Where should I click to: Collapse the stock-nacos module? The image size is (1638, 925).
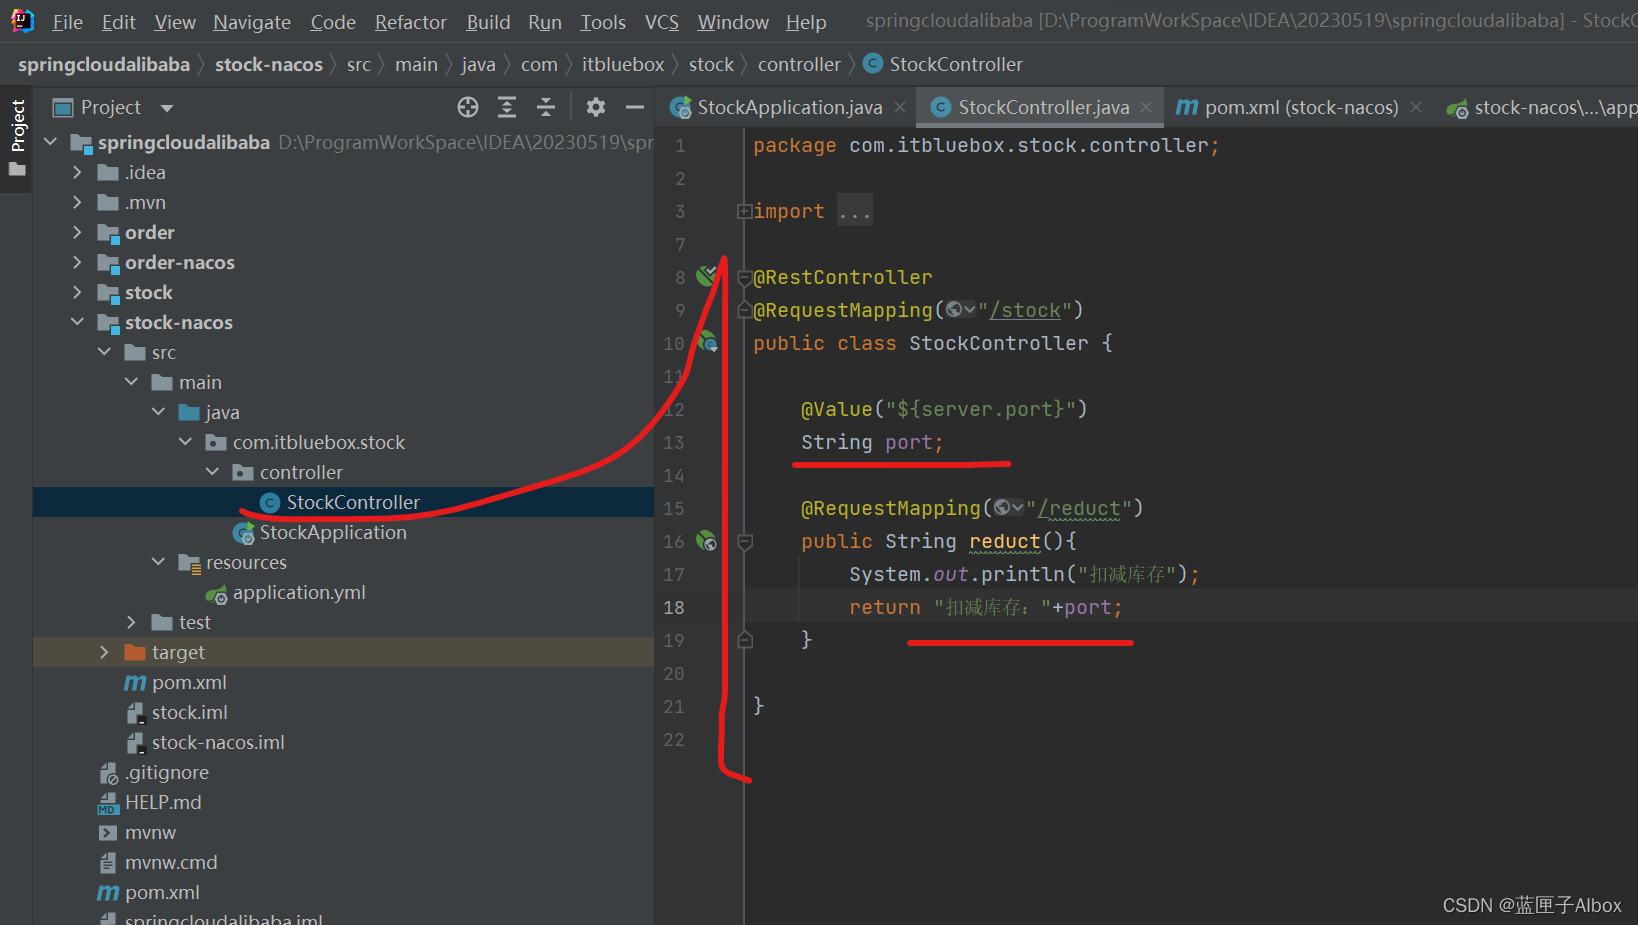pyautogui.click(x=78, y=322)
